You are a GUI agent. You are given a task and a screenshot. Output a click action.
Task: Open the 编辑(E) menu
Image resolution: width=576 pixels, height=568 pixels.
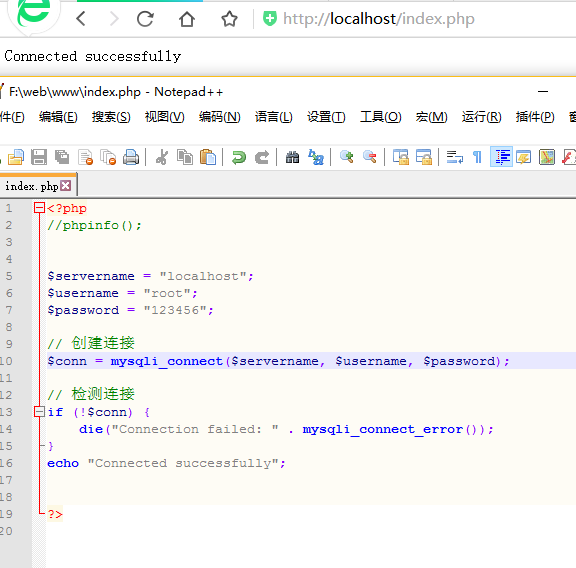coord(58,117)
